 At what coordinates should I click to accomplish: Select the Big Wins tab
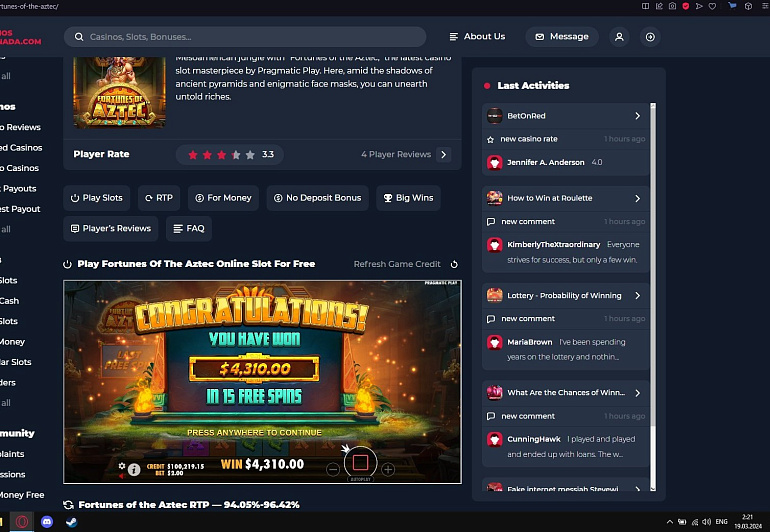coord(408,198)
